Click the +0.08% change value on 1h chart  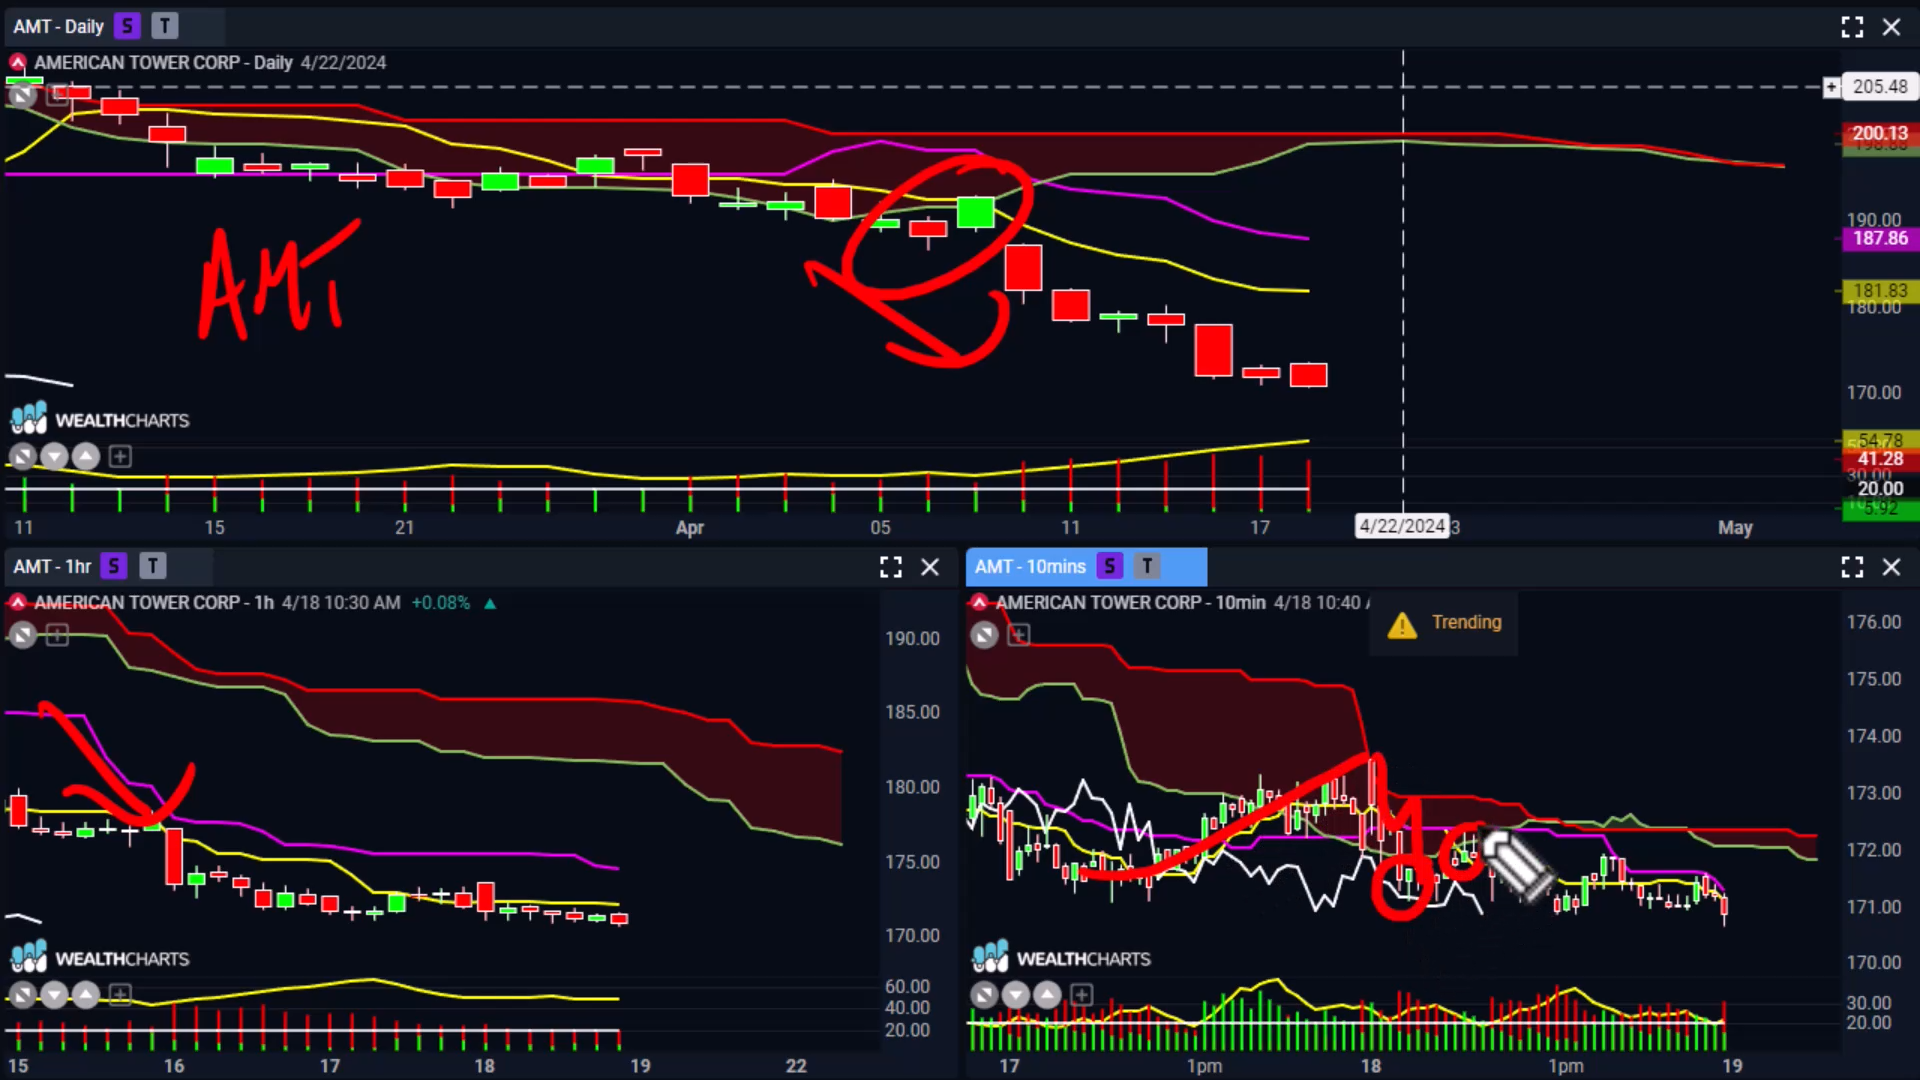(x=441, y=603)
